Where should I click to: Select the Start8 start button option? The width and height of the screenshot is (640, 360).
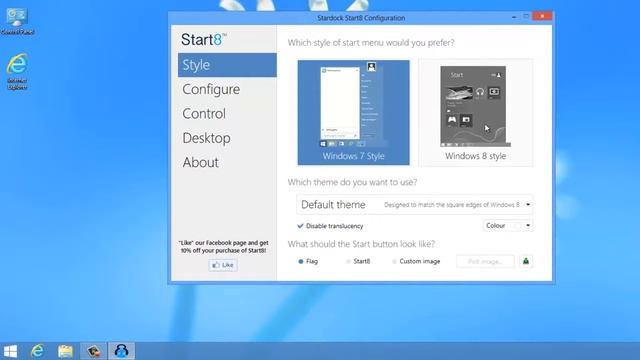click(358, 261)
